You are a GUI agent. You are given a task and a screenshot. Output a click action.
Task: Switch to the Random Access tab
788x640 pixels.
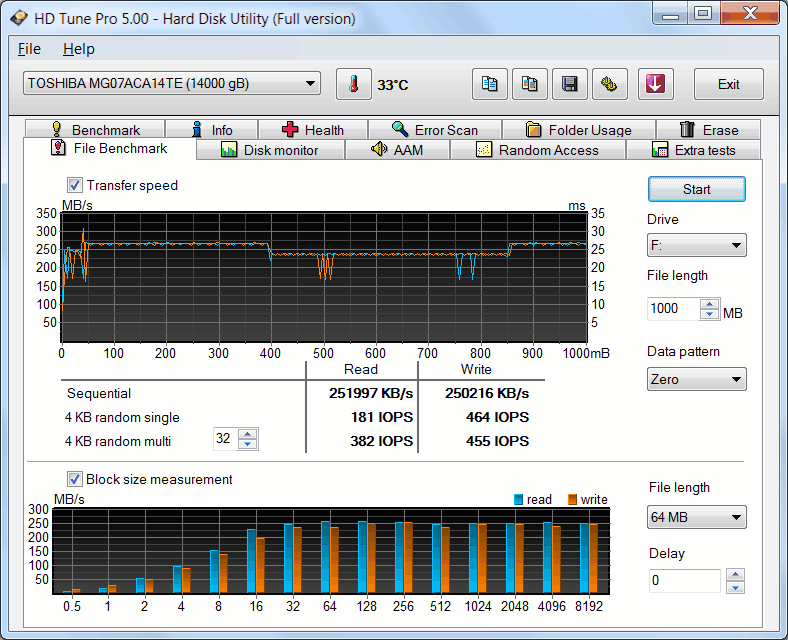[537, 150]
